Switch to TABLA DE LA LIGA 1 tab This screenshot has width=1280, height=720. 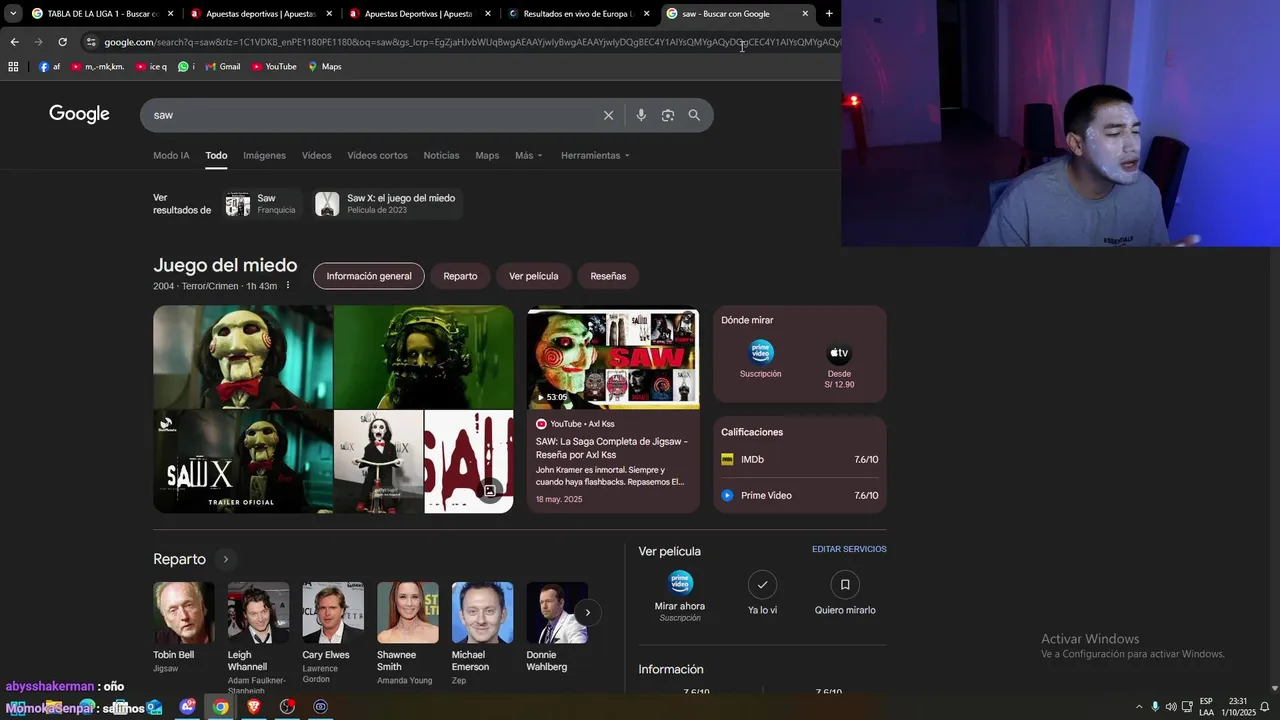[x=102, y=14]
